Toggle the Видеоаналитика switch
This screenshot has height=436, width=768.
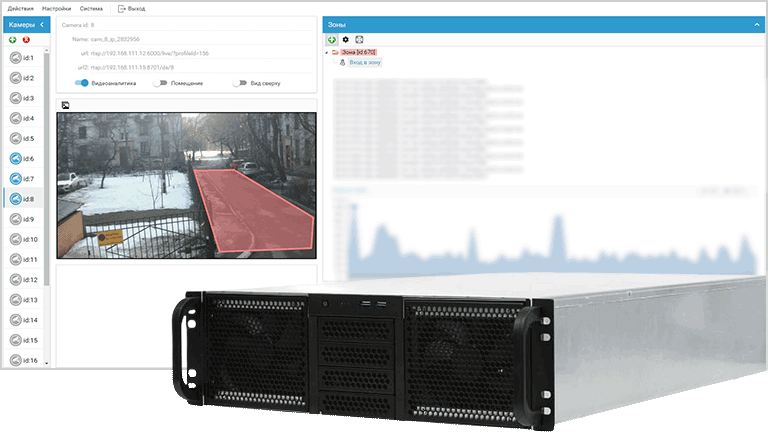(x=82, y=83)
